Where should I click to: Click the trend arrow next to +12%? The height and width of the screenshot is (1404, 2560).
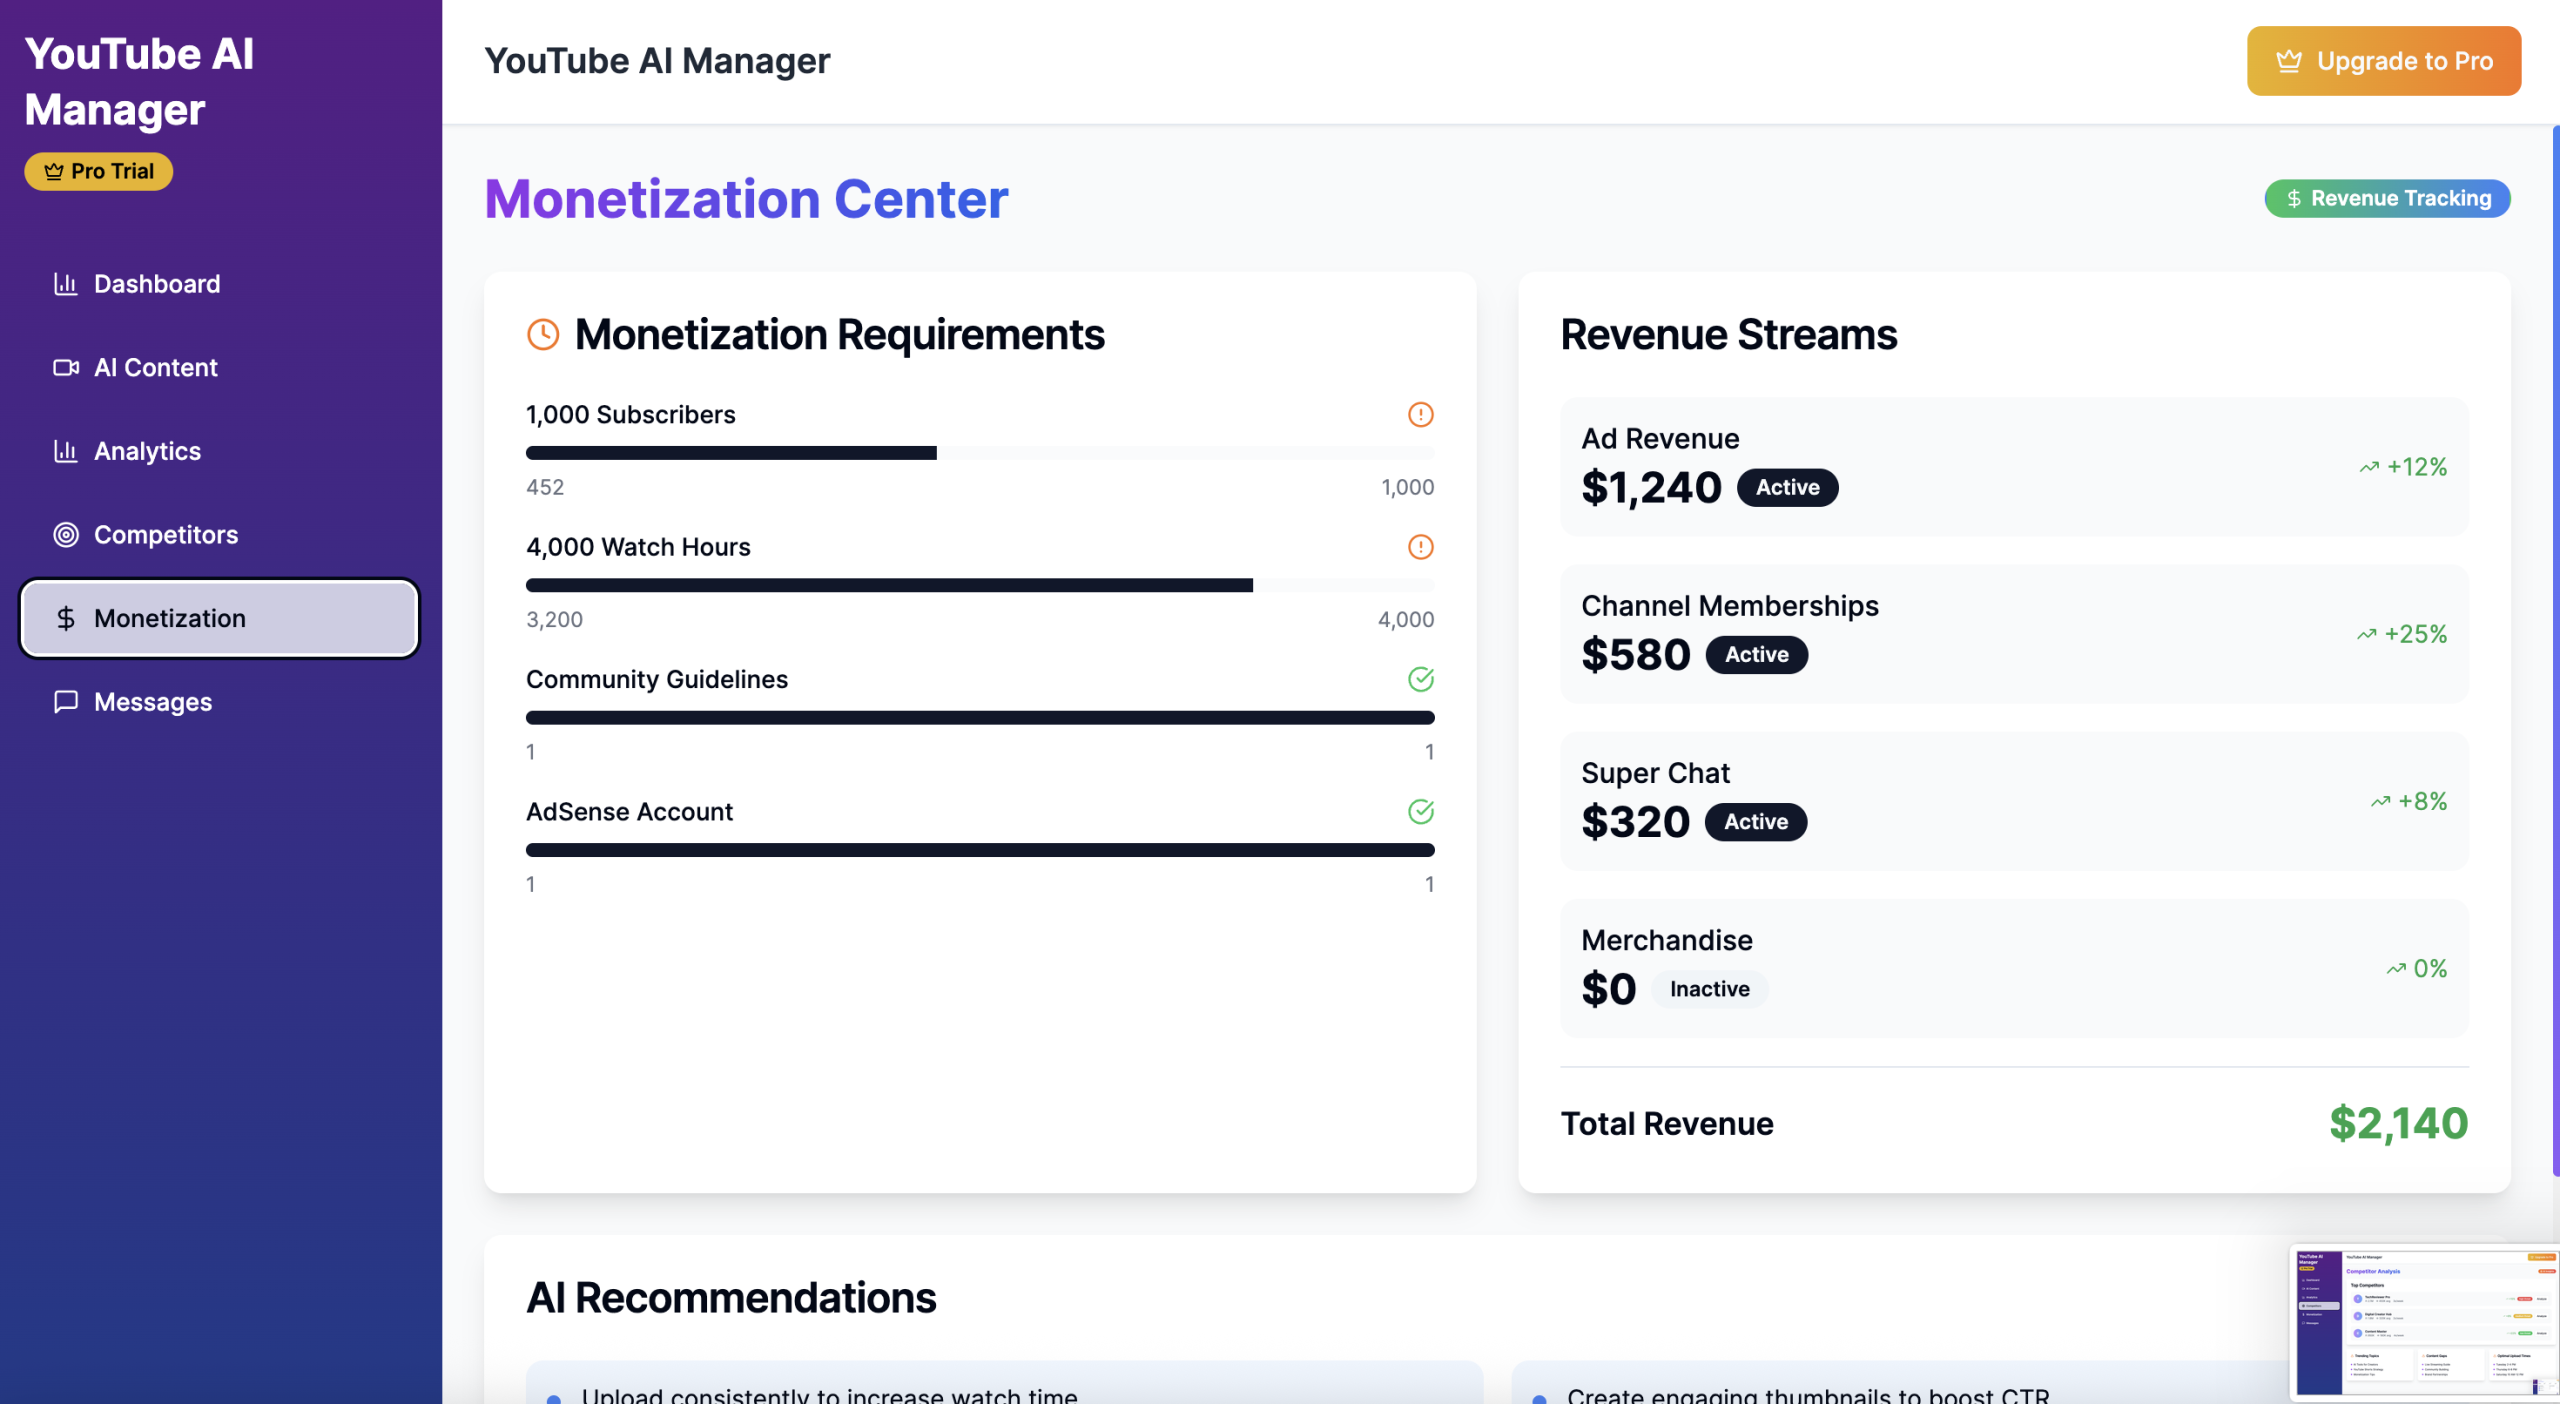[x=2369, y=467]
